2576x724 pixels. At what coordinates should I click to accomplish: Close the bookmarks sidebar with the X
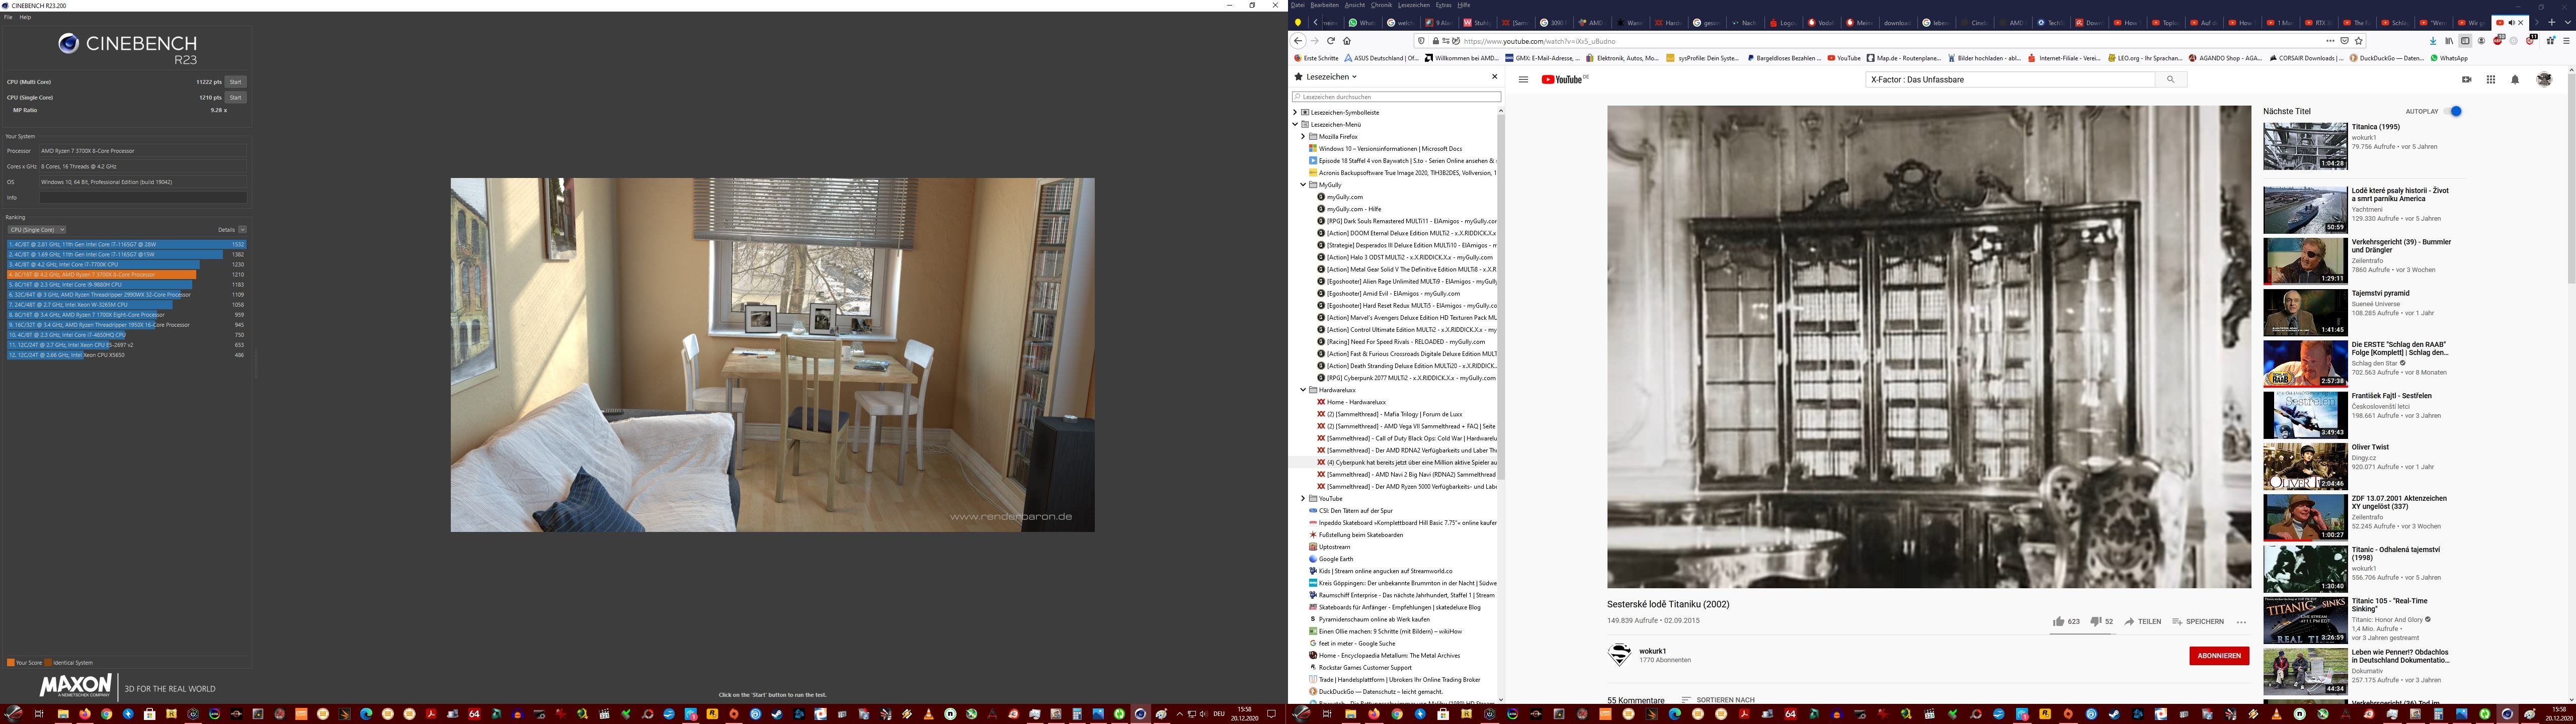(x=1495, y=76)
